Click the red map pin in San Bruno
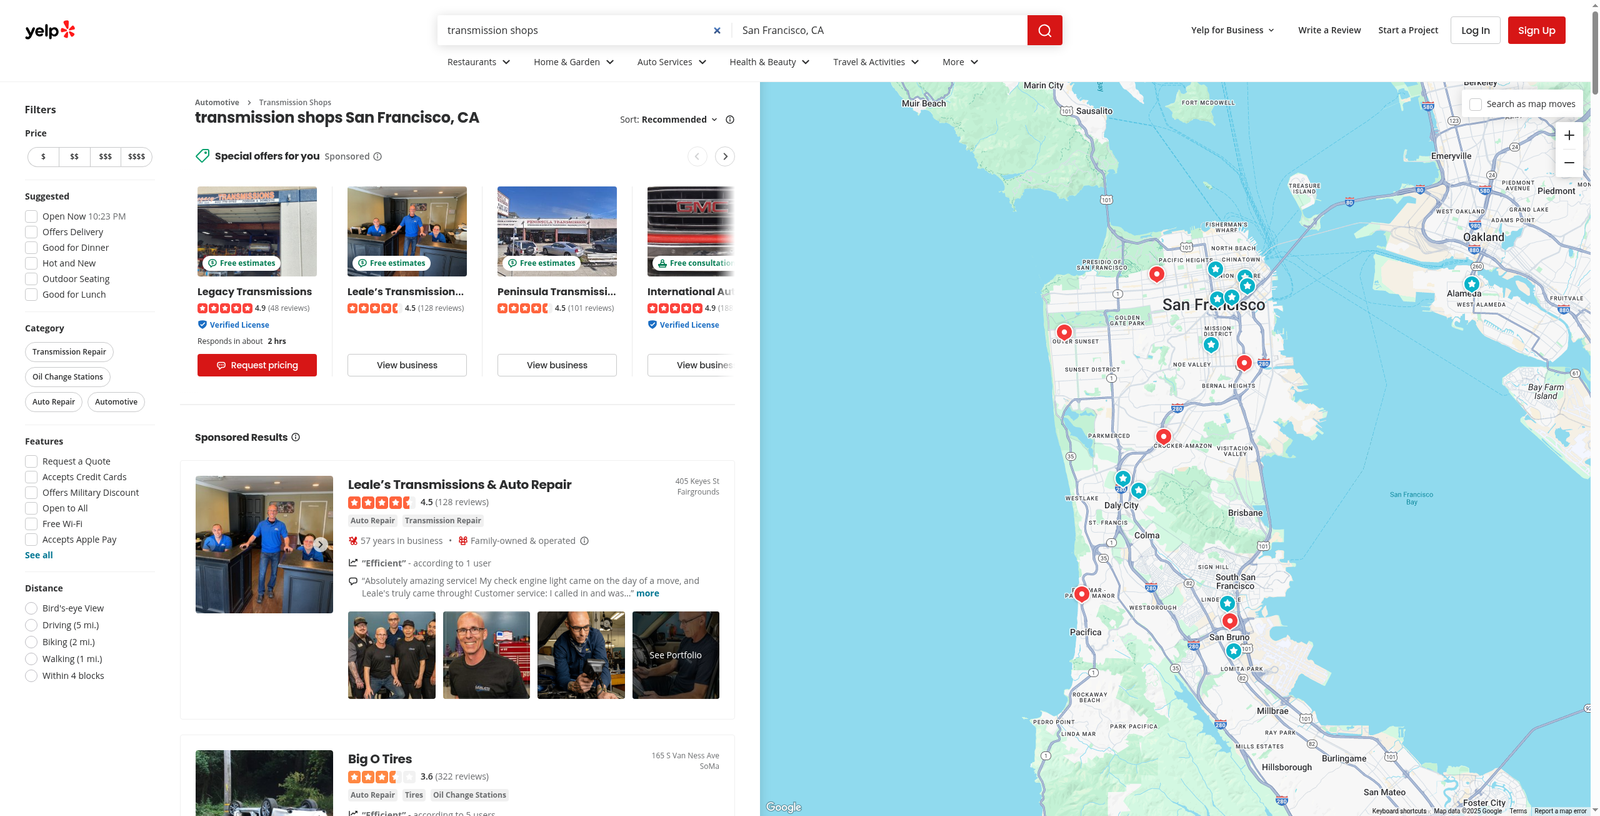The image size is (1600, 816). (x=1230, y=621)
